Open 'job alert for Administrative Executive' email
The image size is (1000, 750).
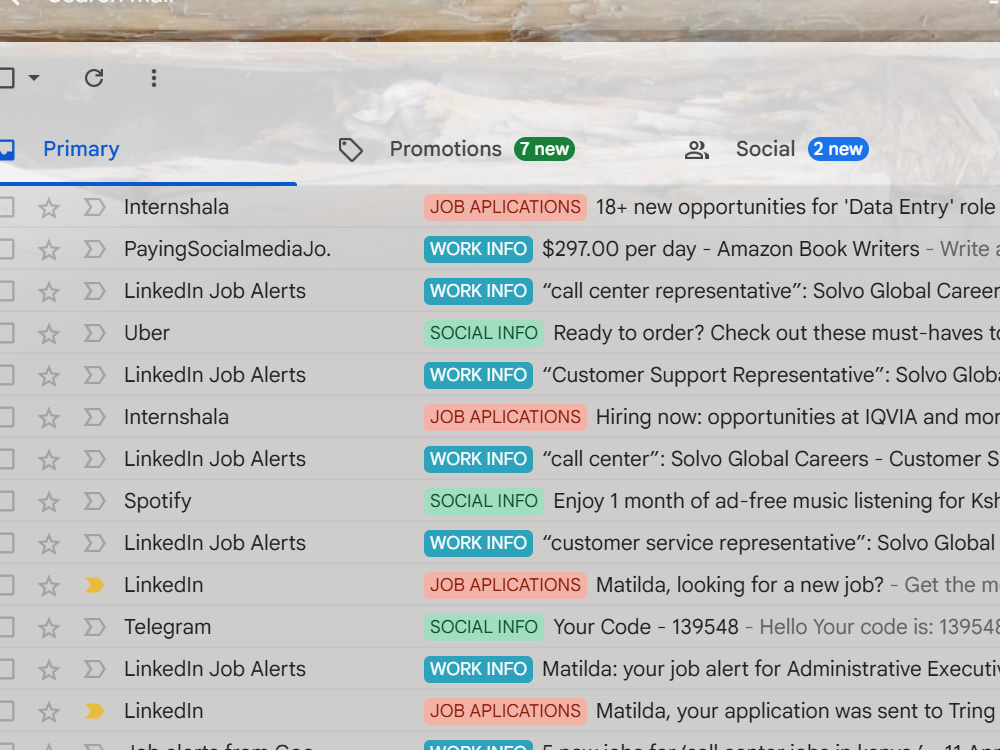[770, 670]
